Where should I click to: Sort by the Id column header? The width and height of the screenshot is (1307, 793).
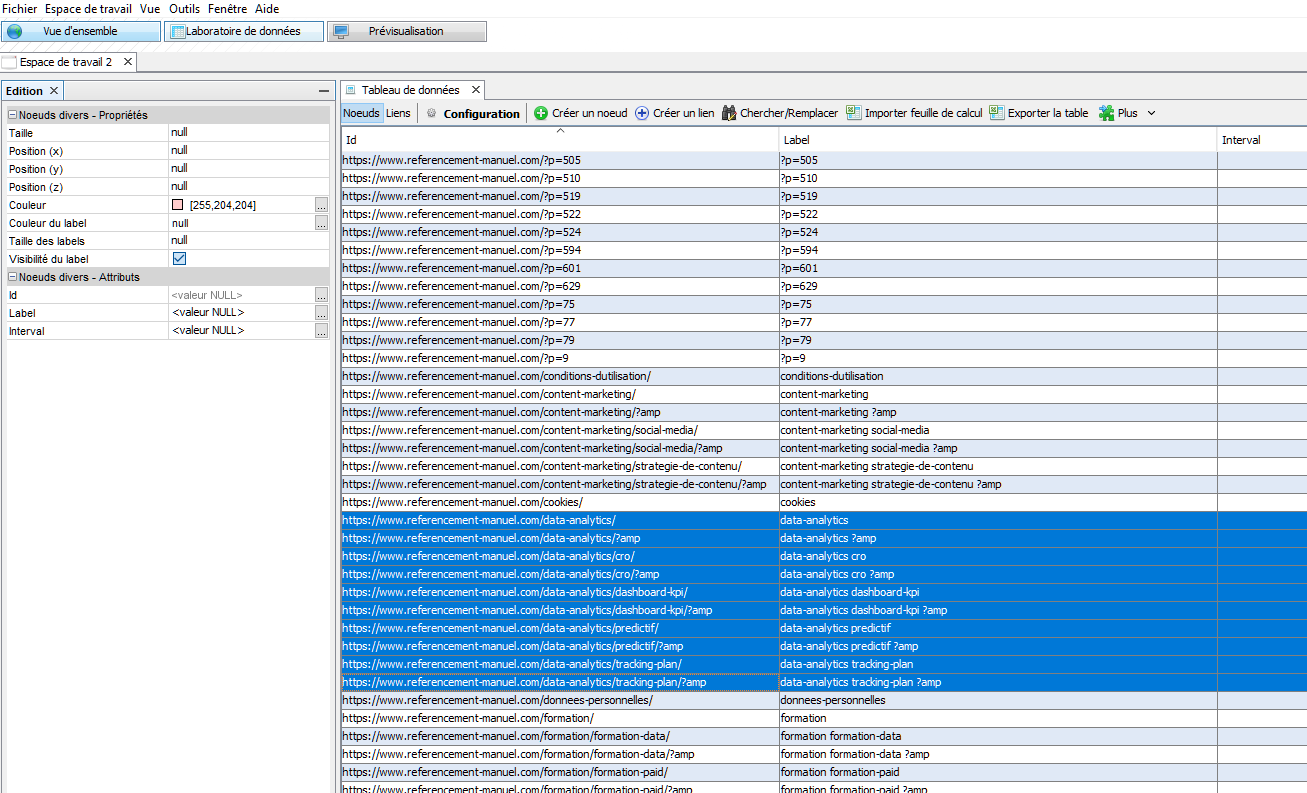pos(560,140)
